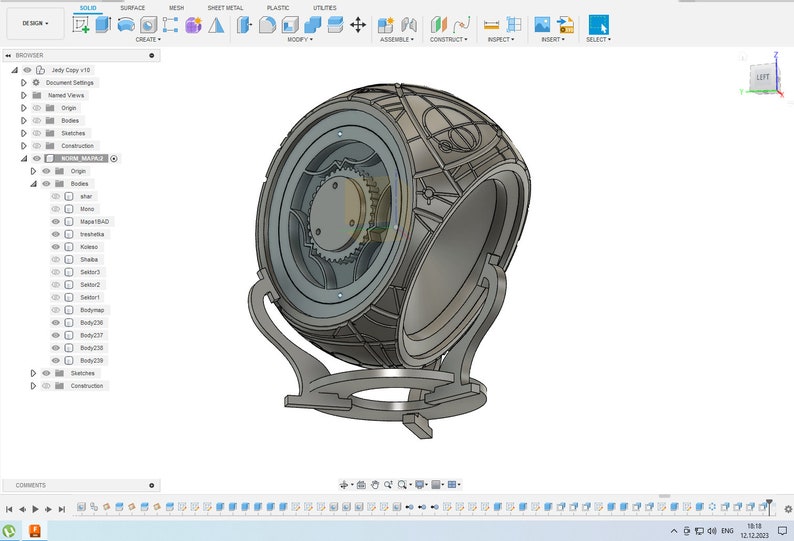Activate the Select tool icon

599,24
